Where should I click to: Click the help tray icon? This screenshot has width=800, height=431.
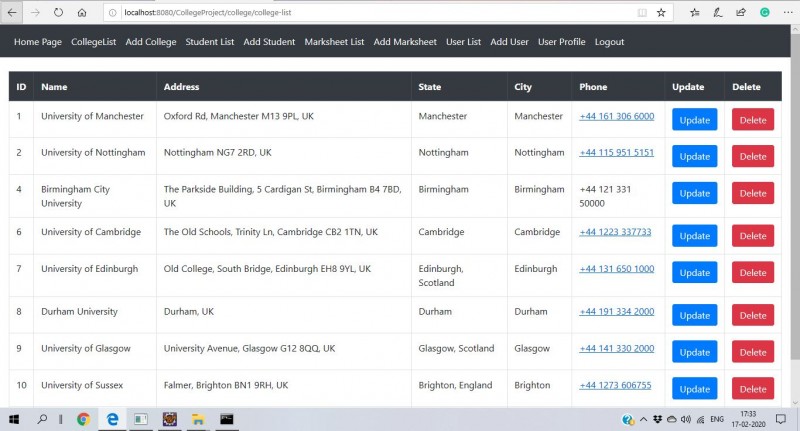(x=628, y=419)
